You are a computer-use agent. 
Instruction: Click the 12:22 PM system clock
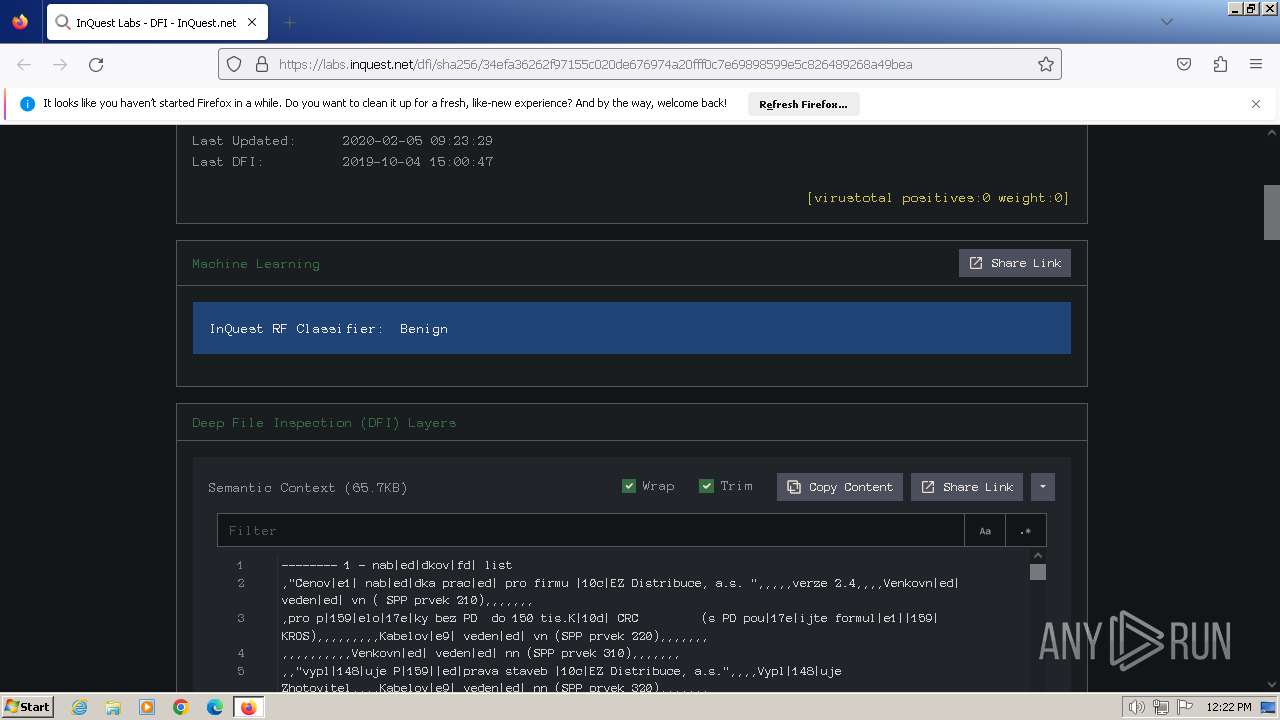[x=1229, y=707]
